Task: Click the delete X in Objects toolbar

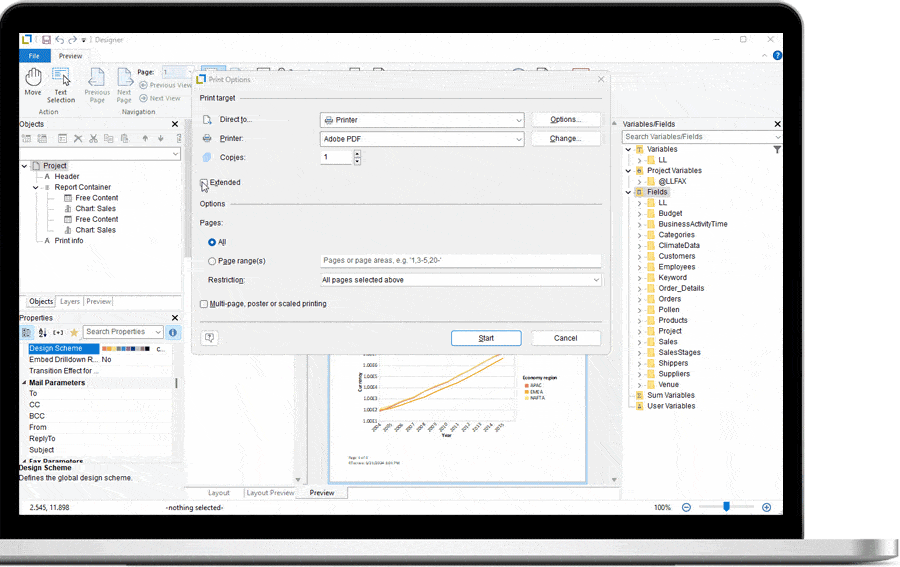Action: (78, 138)
